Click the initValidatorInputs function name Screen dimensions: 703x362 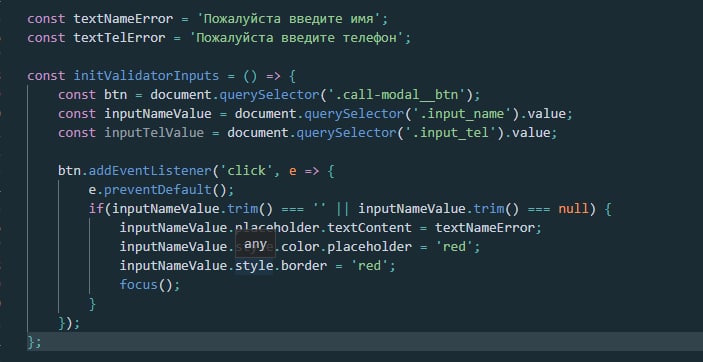(146, 75)
